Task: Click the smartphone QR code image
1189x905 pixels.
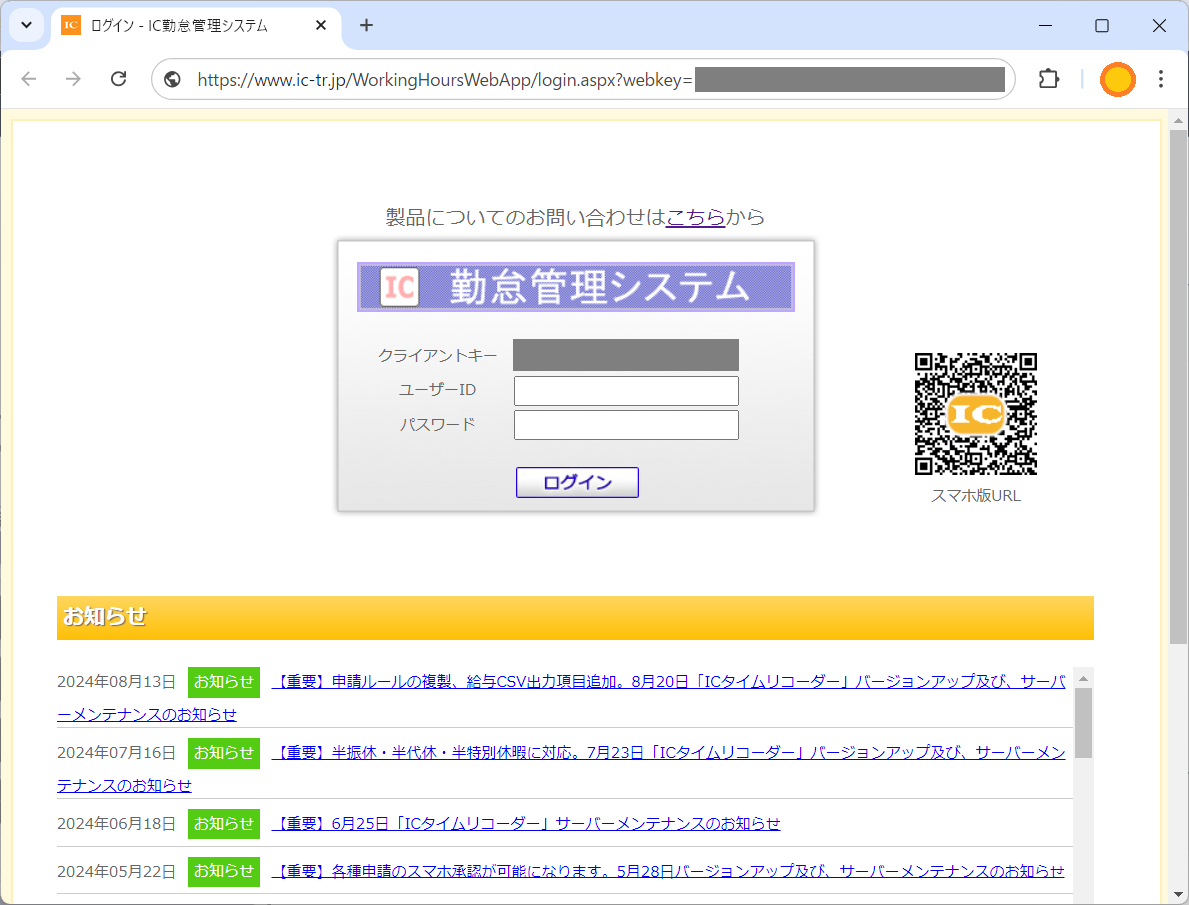Action: point(976,413)
